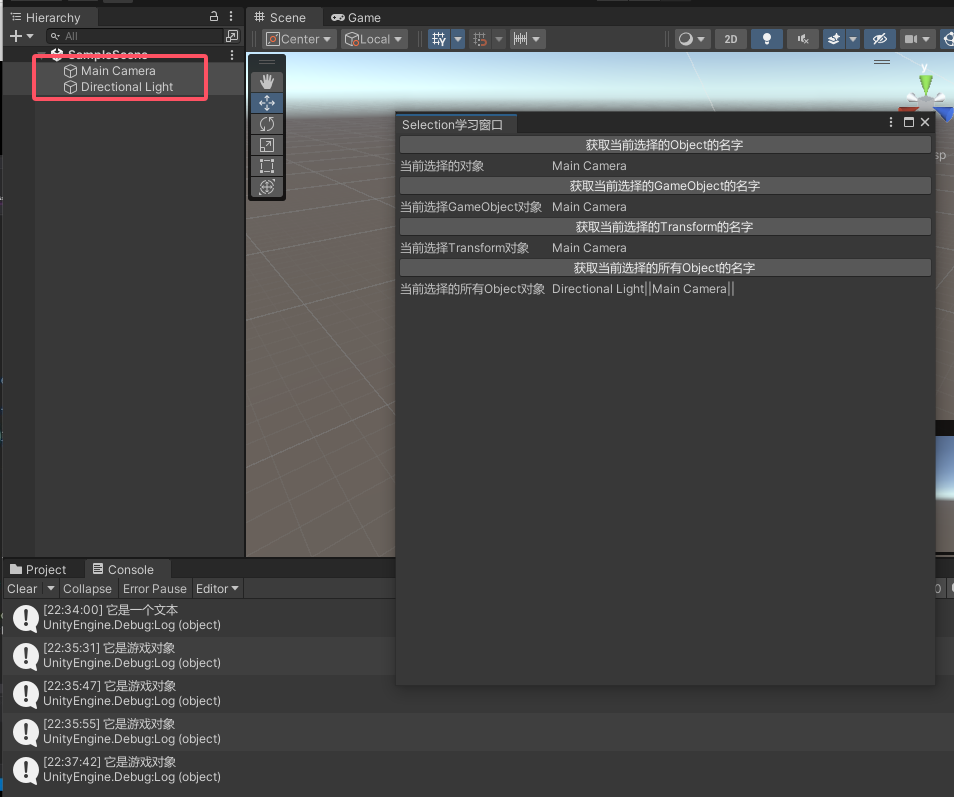Click 获取当前选择的GameObject的名字 button
954x797 pixels.
[x=665, y=186]
